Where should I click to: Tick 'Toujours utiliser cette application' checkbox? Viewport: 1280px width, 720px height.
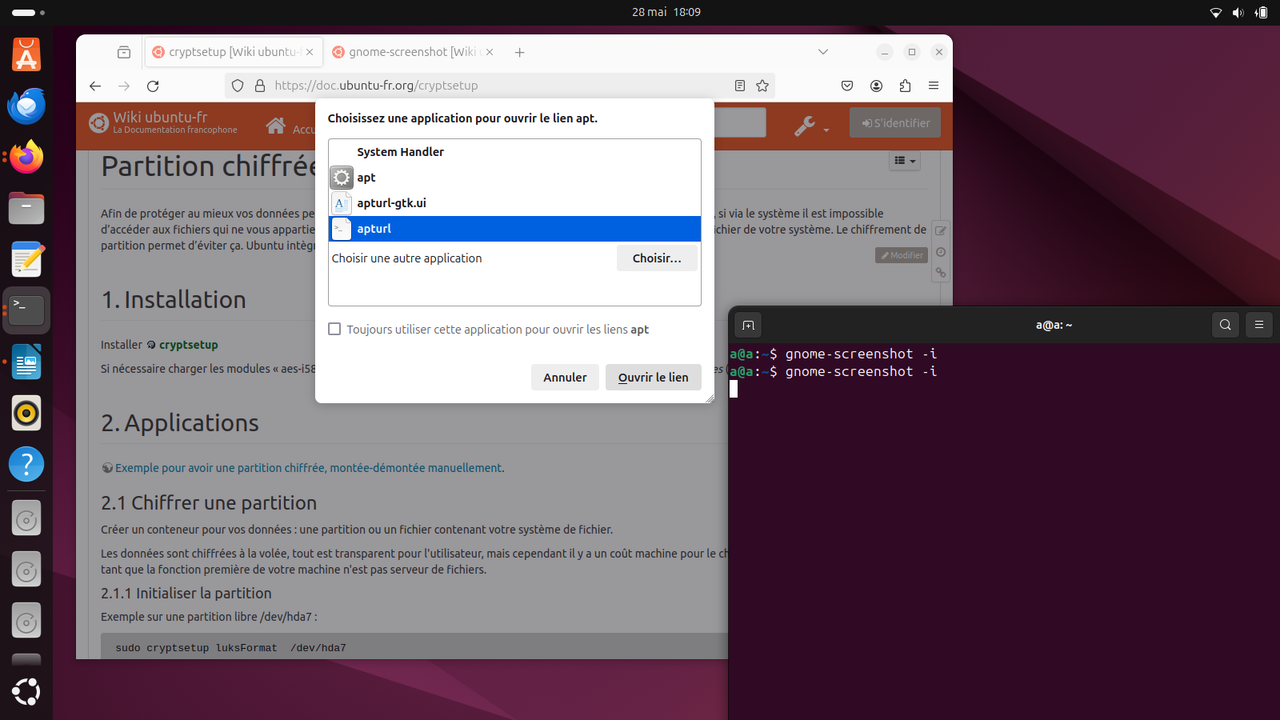pos(335,329)
